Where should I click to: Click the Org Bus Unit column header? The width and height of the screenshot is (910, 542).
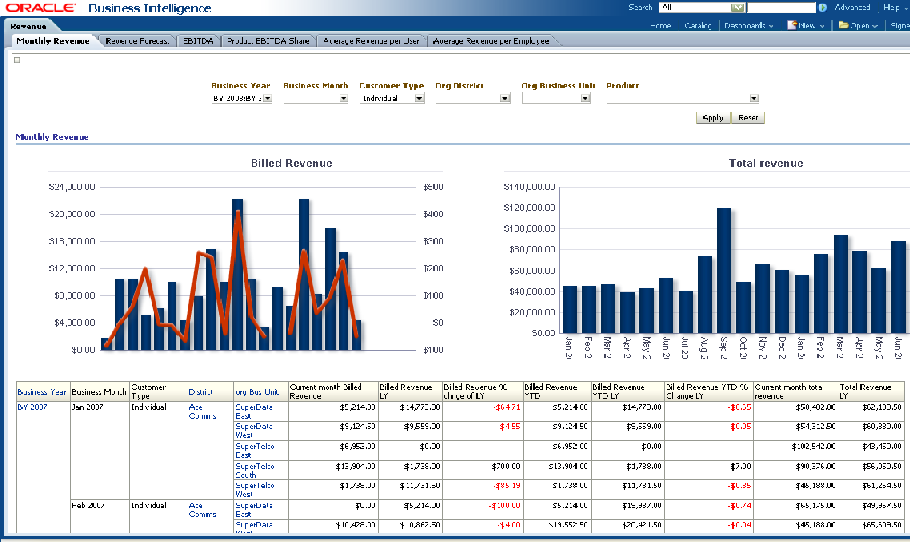pyautogui.click(x=257, y=392)
